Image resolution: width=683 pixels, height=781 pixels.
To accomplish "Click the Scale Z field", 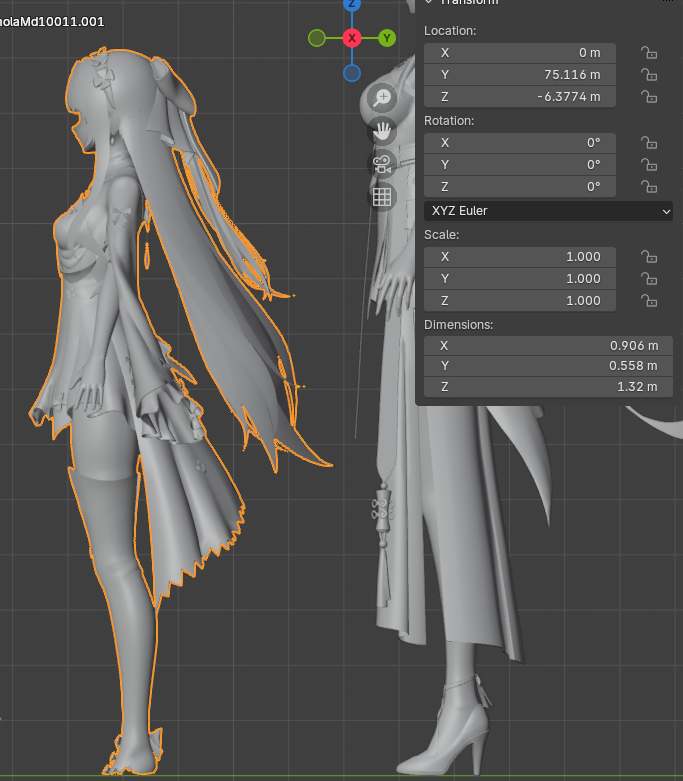I will pyautogui.click(x=520, y=301).
